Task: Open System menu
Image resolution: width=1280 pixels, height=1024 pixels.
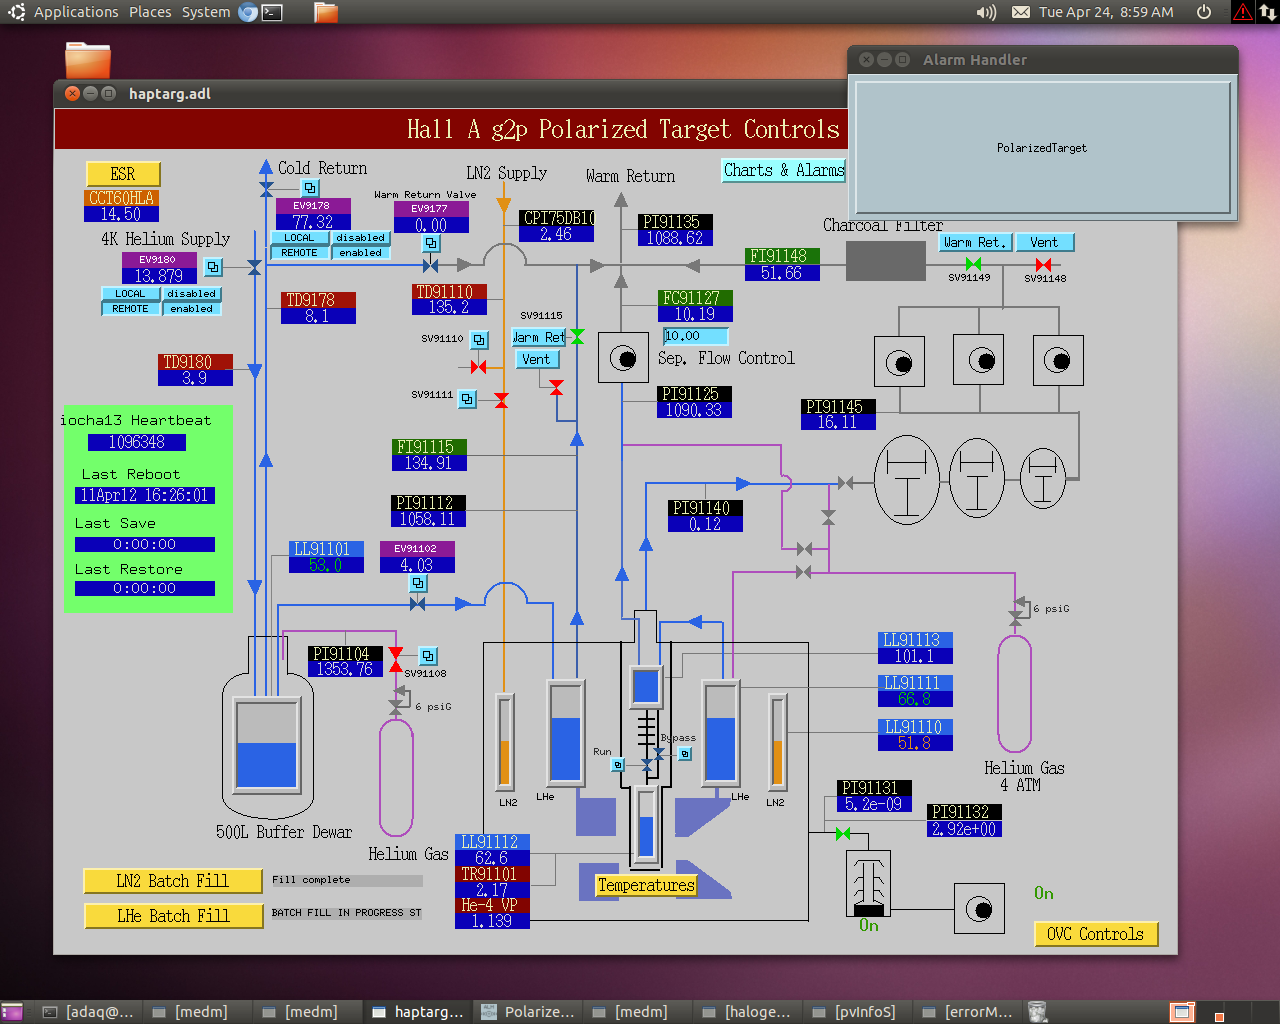Action: point(206,12)
